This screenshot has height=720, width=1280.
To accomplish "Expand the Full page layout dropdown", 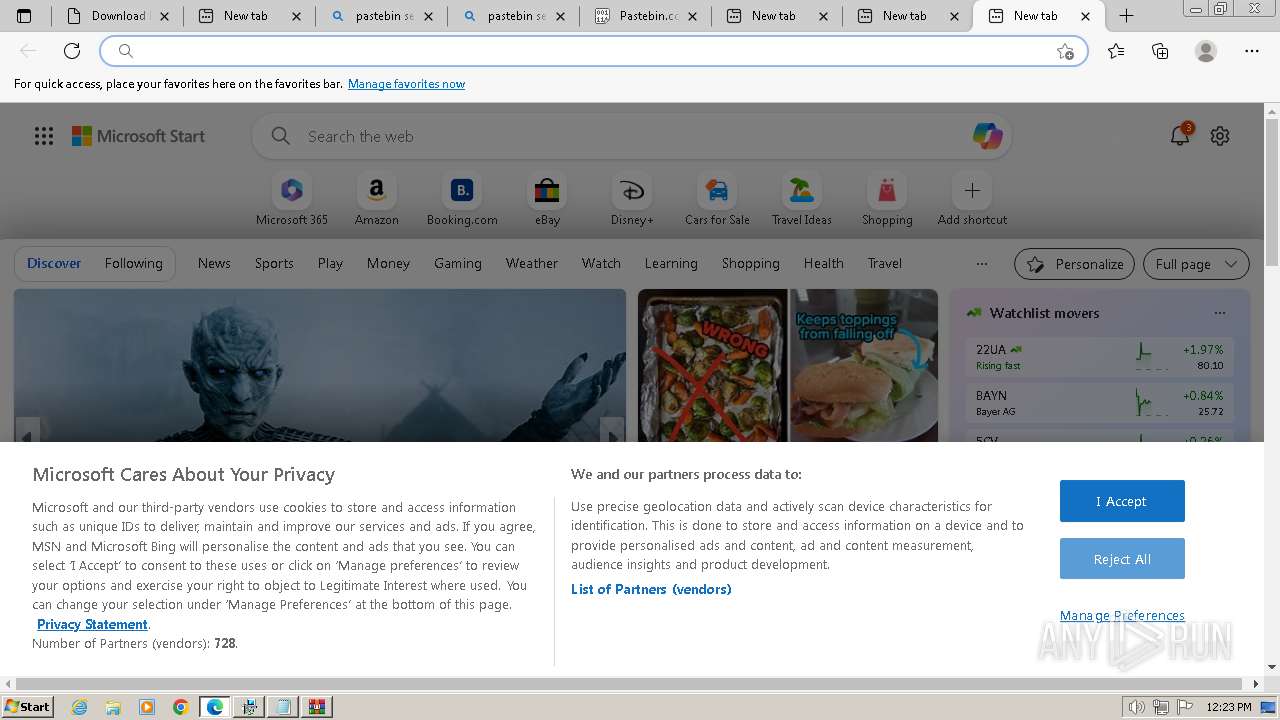I will [1196, 264].
